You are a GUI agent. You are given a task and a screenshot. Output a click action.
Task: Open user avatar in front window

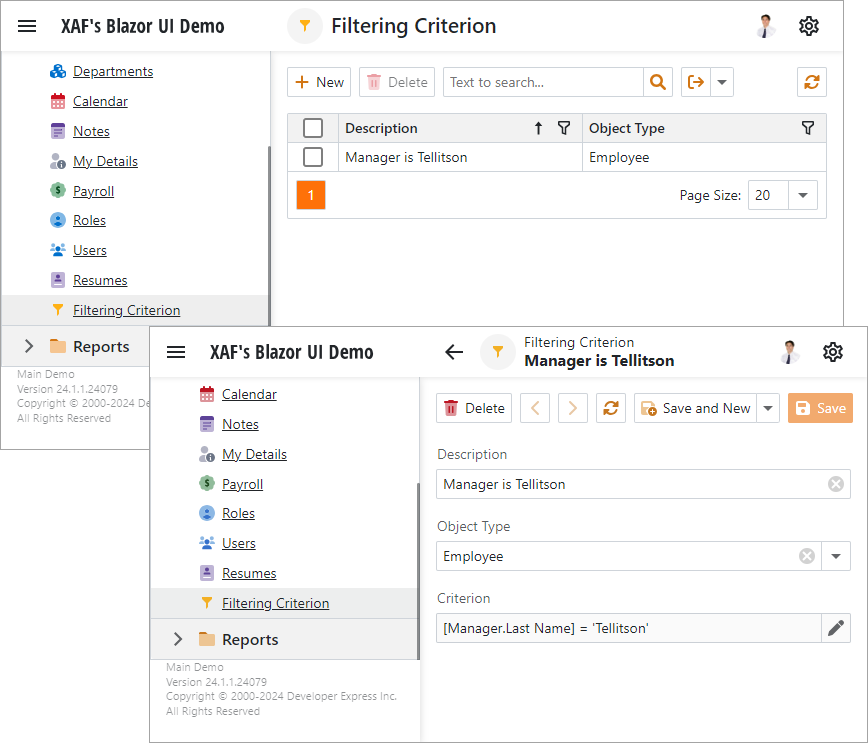tap(789, 352)
